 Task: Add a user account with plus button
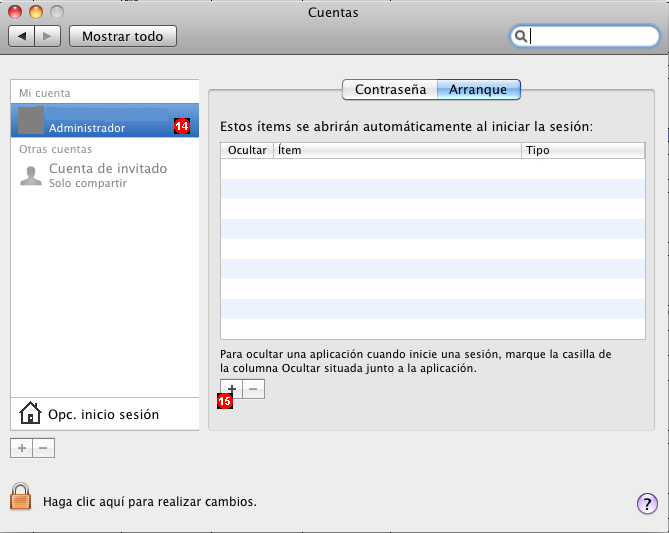(21, 448)
